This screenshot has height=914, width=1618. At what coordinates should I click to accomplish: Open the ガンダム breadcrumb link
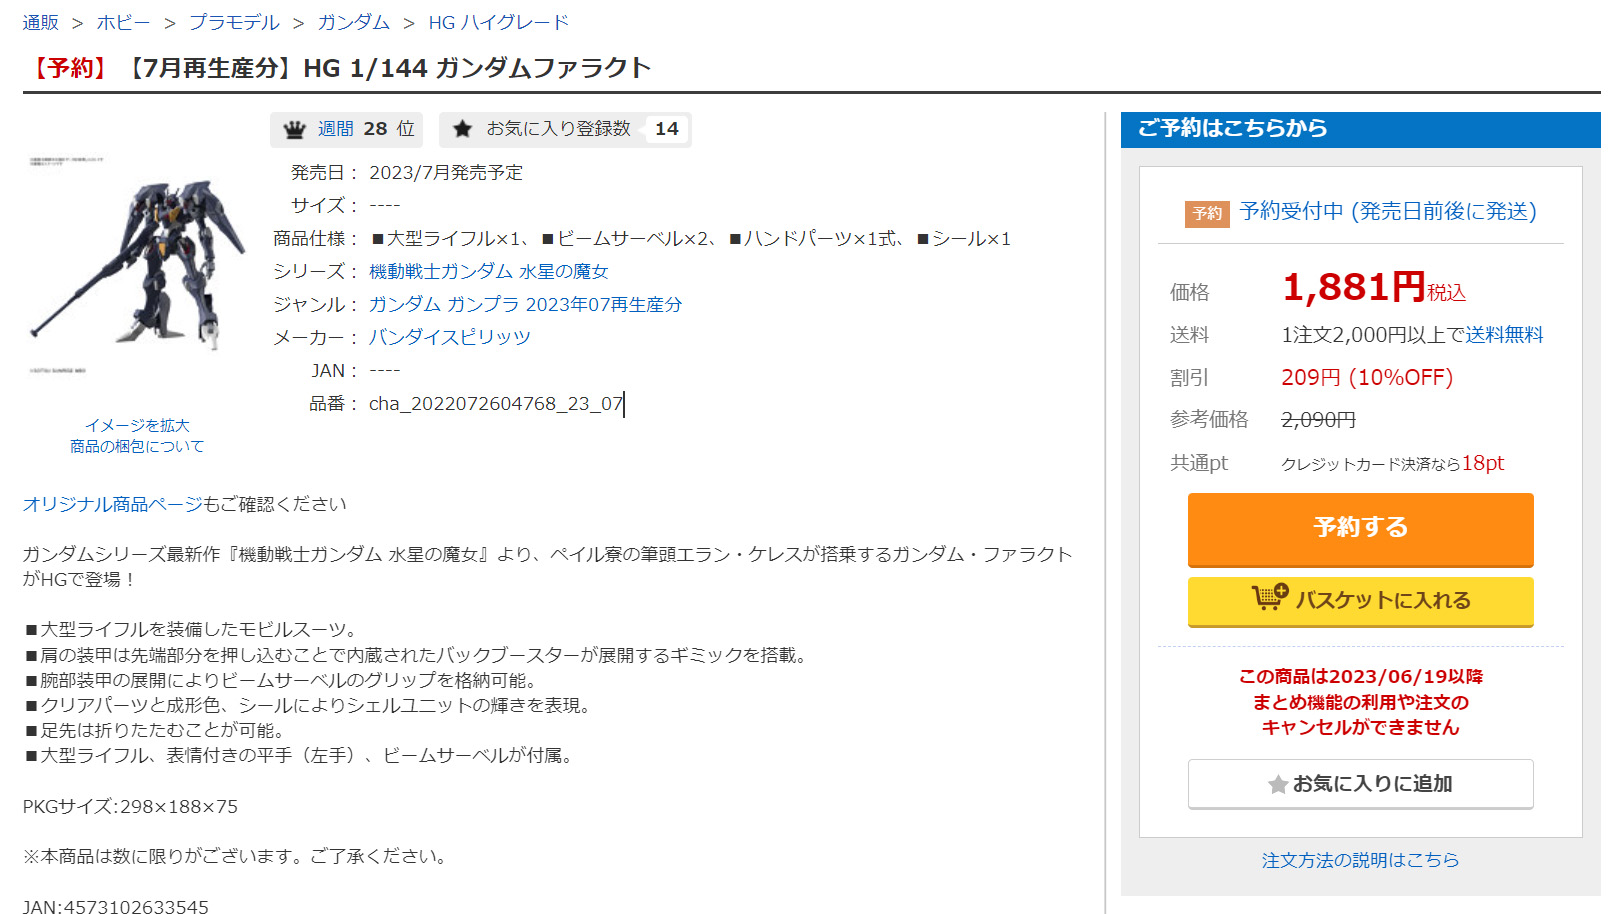tap(354, 22)
